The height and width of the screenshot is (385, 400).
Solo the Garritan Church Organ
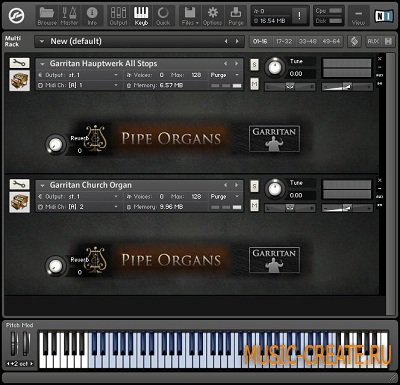(254, 186)
